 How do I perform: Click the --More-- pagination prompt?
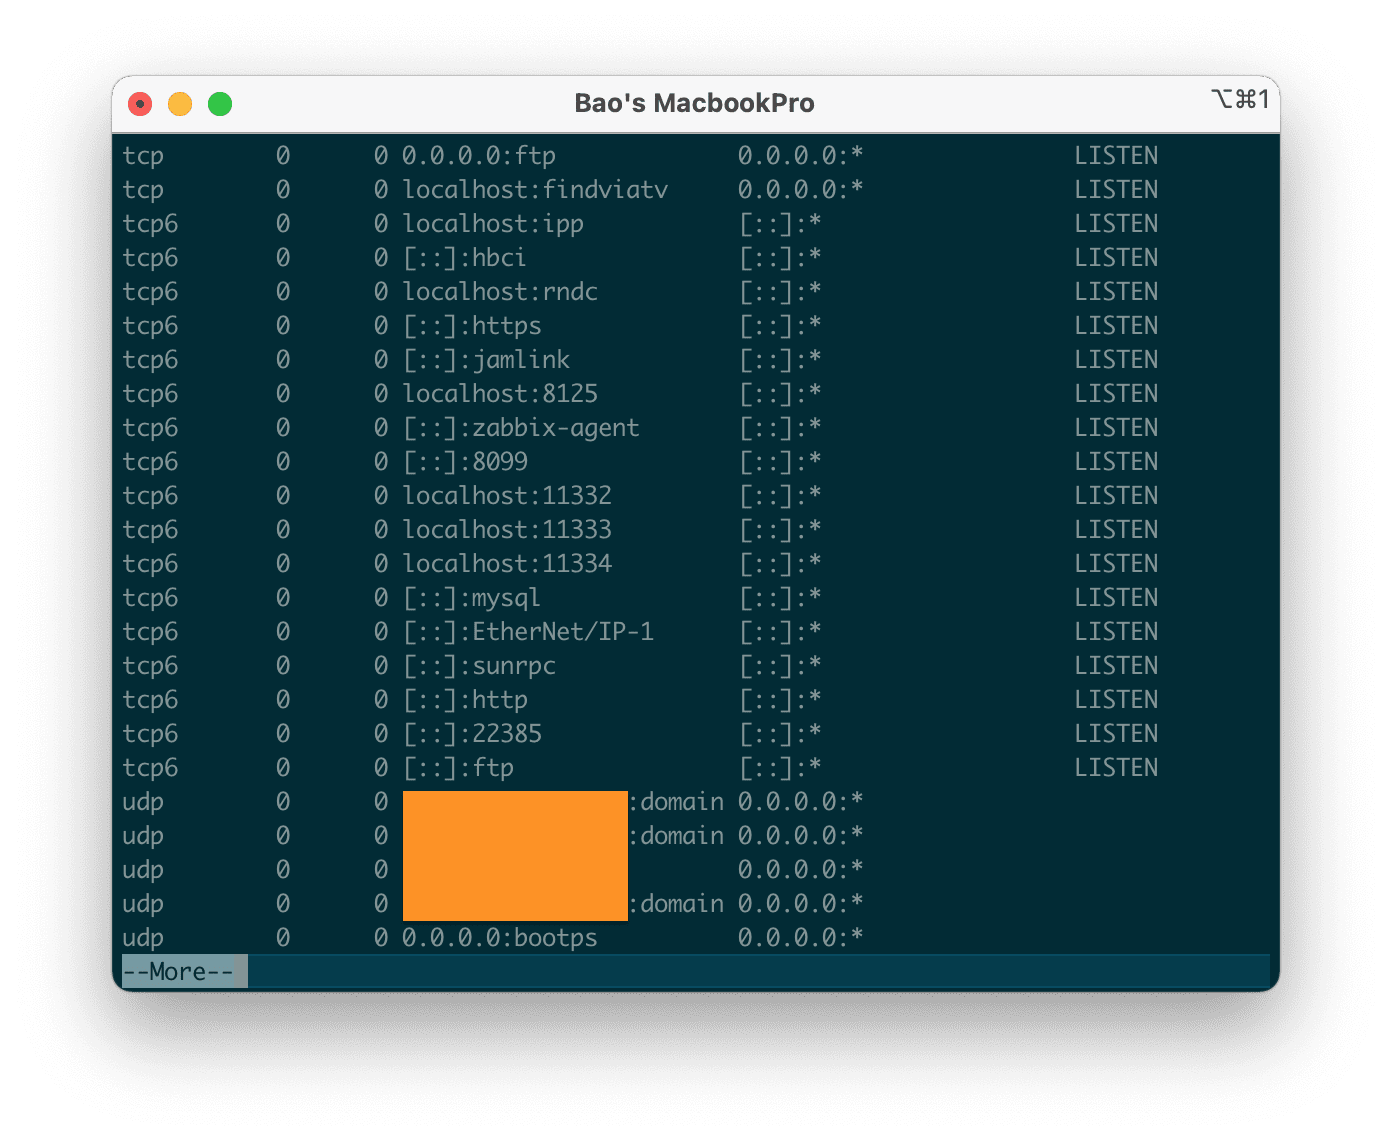tap(181, 970)
